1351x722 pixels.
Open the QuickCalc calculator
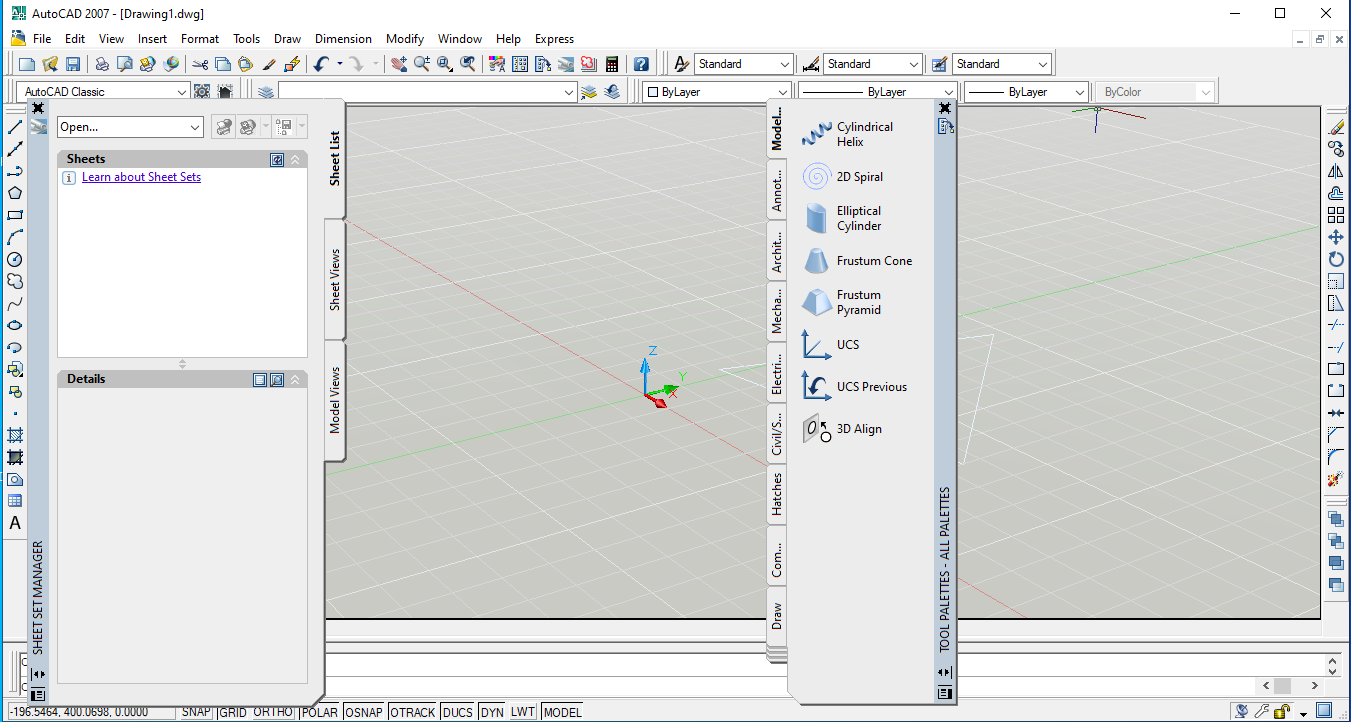pyautogui.click(x=612, y=64)
